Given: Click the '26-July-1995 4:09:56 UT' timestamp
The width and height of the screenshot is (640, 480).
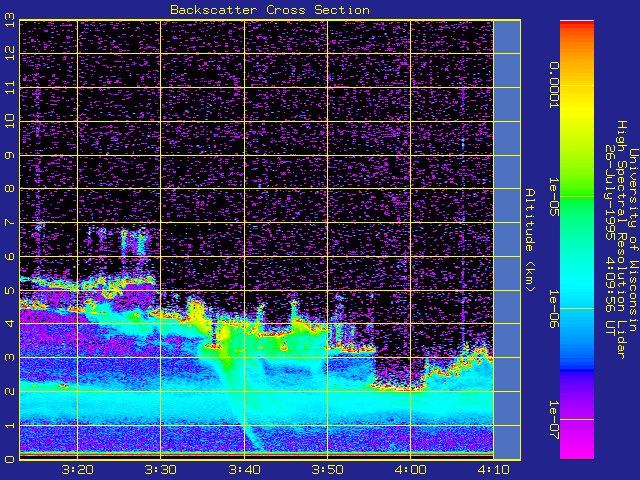Looking at the screenshot, I should pyautogui.click(x=609, y=240).
